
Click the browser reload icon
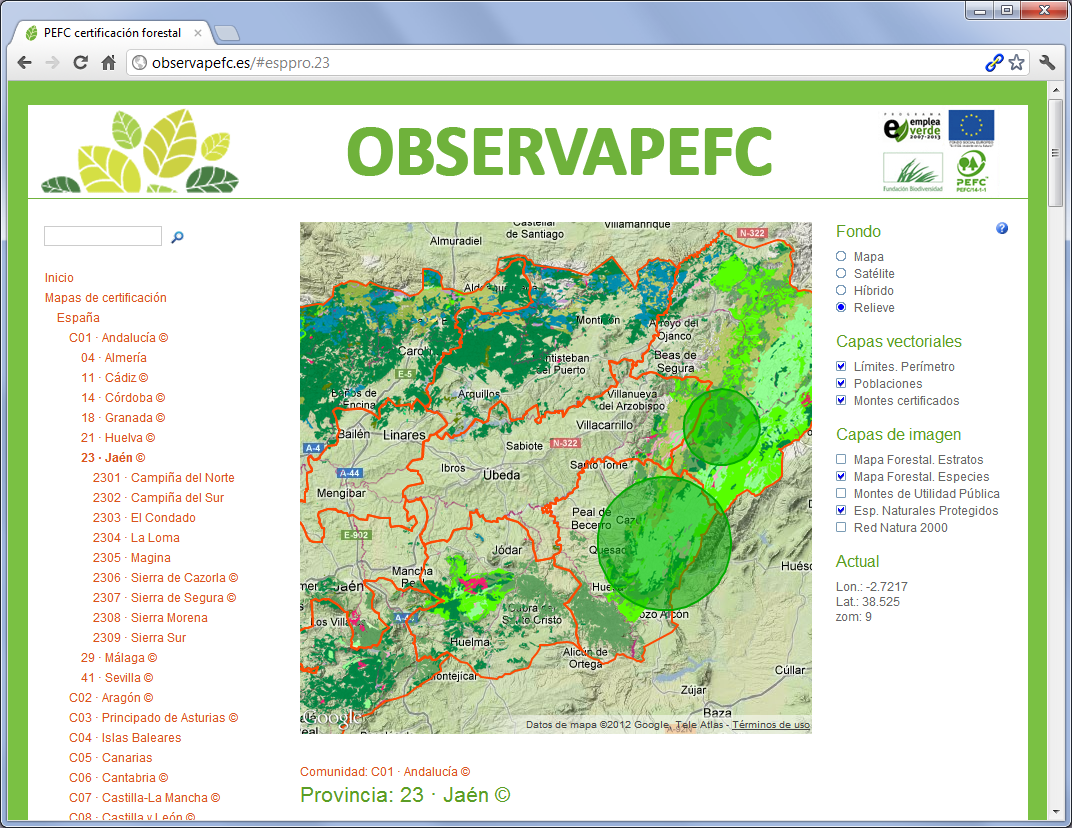tap(81, 63)
